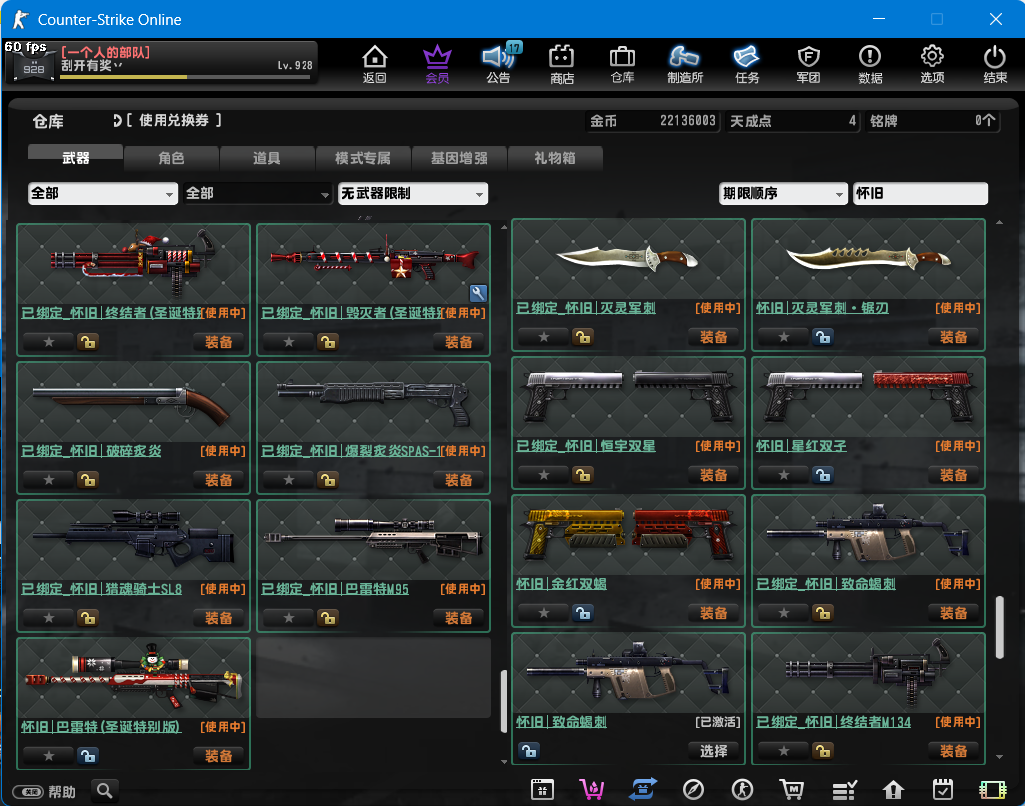Viewport: 1025px width, 806px height.
Task: Click the level 928 rank badge
Action: click(x=33, y=67)
